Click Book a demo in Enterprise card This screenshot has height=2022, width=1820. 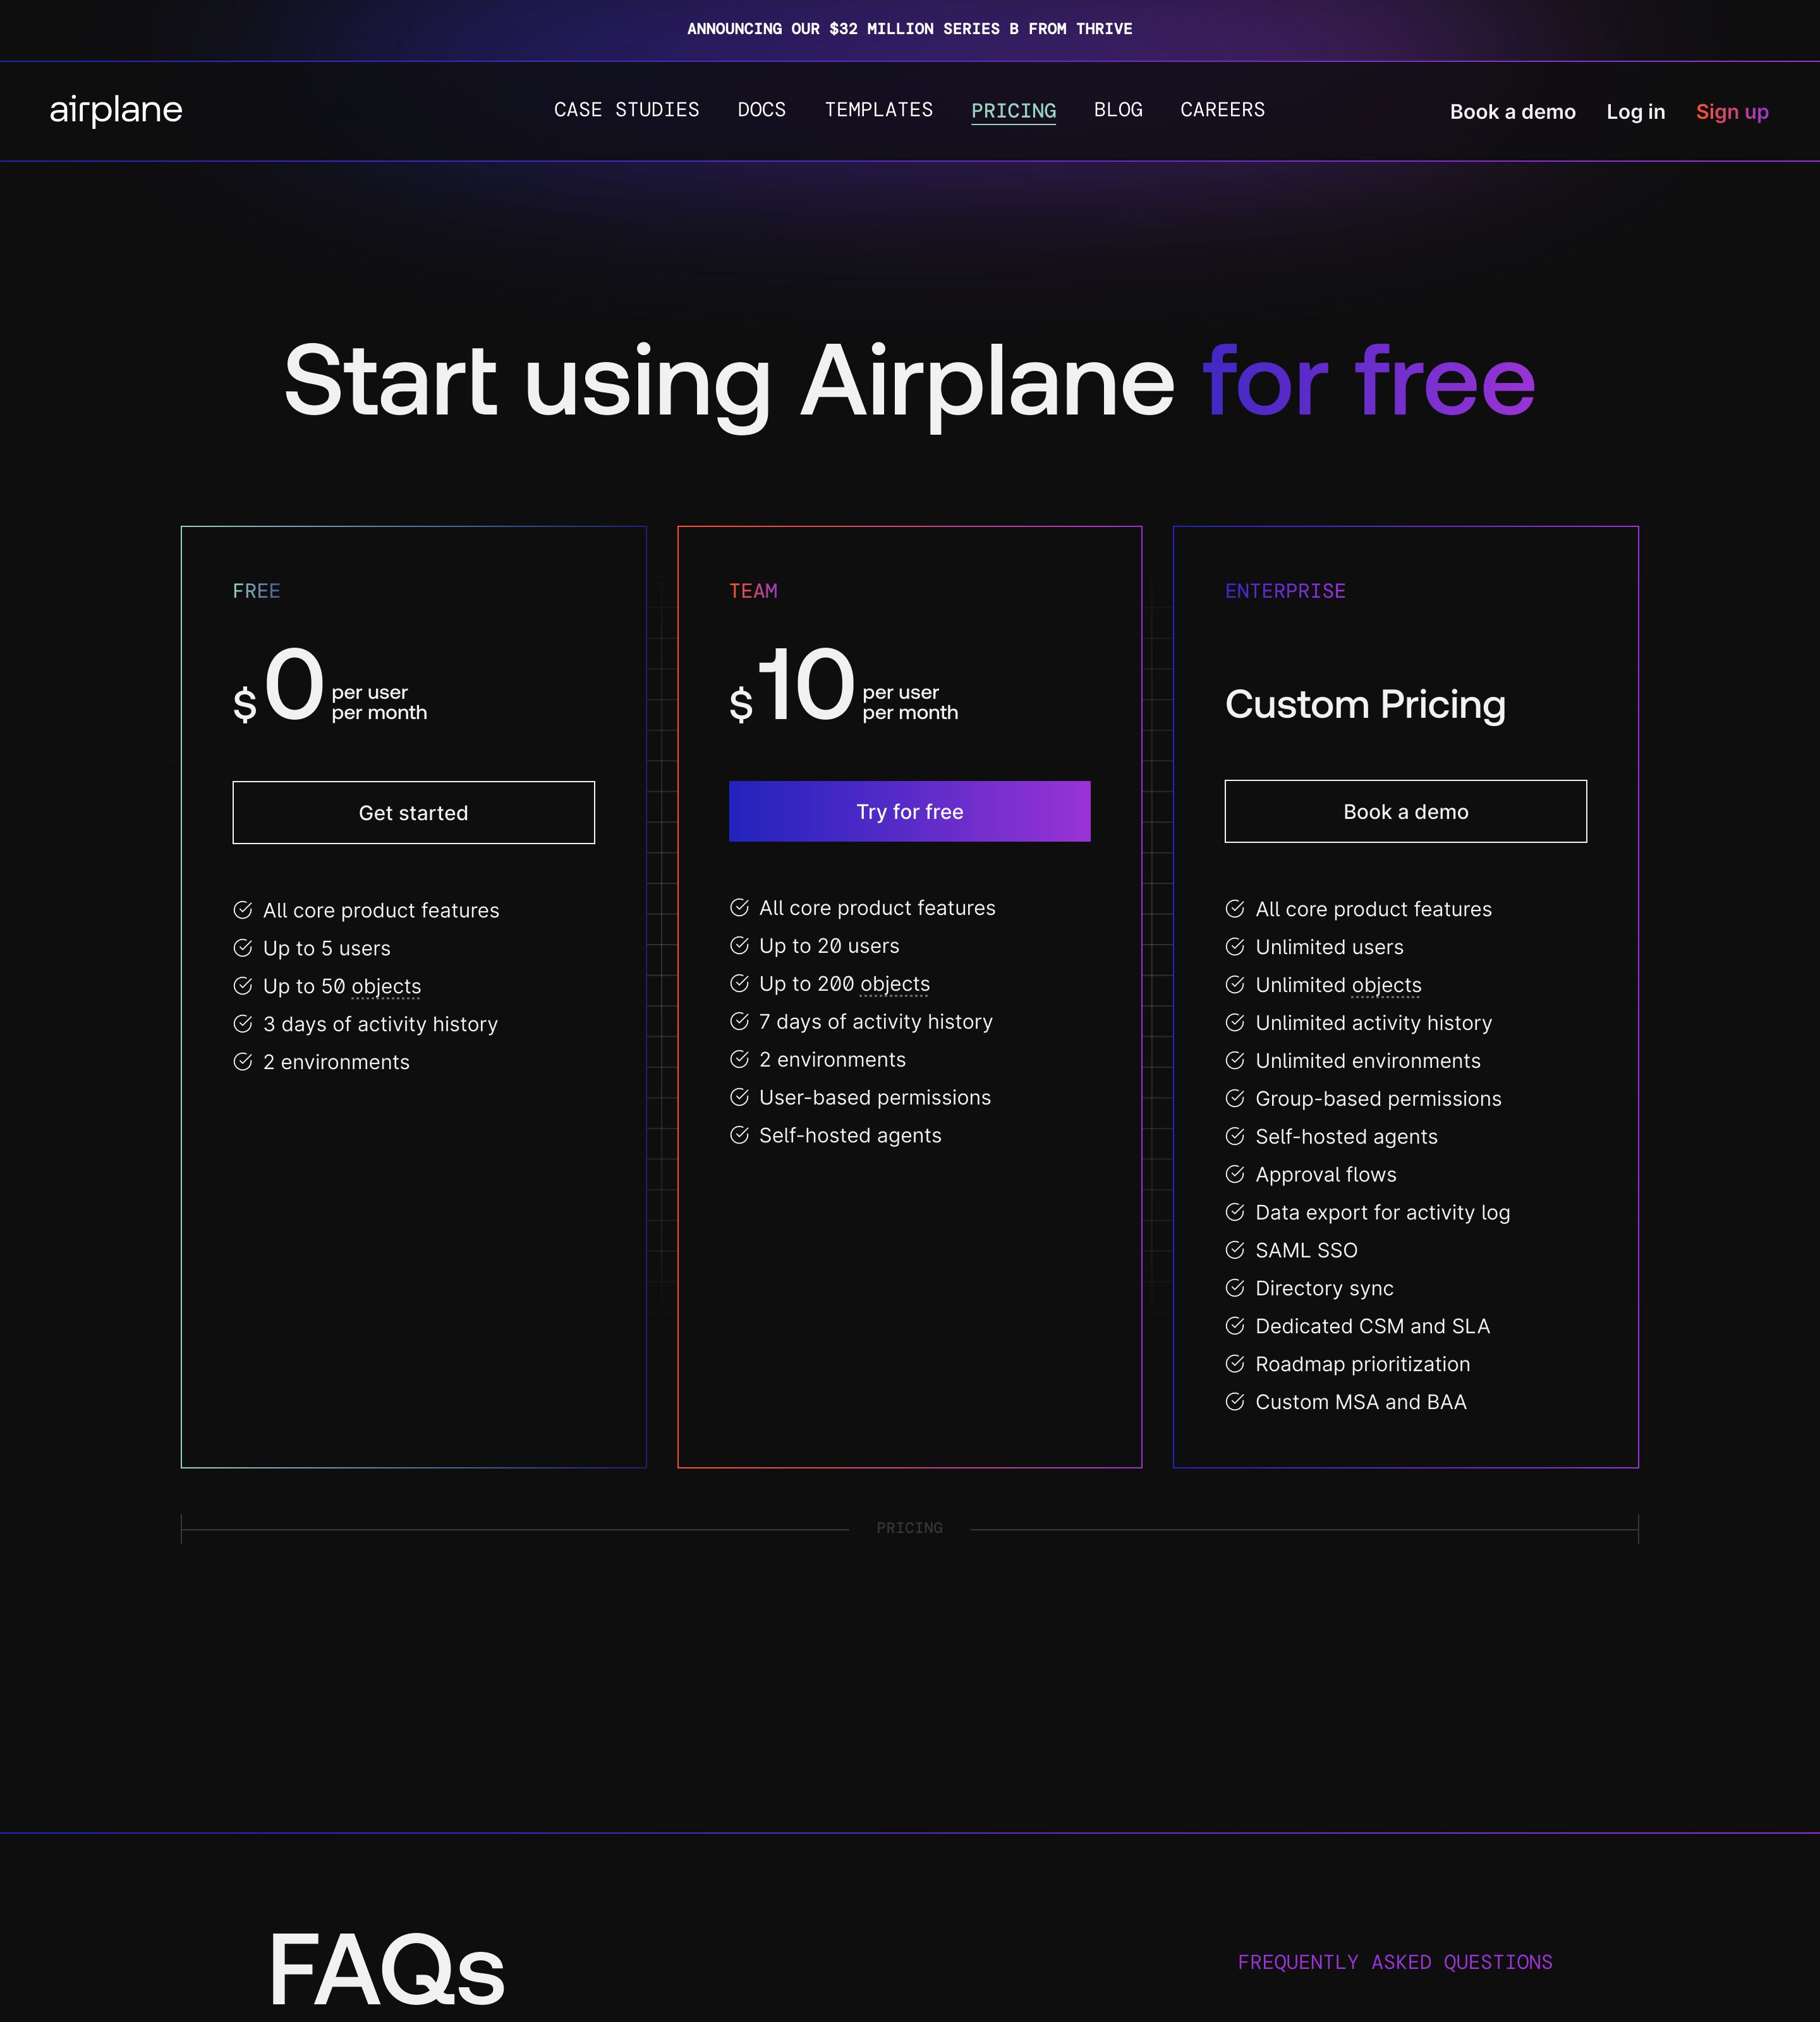point(1406,812)
